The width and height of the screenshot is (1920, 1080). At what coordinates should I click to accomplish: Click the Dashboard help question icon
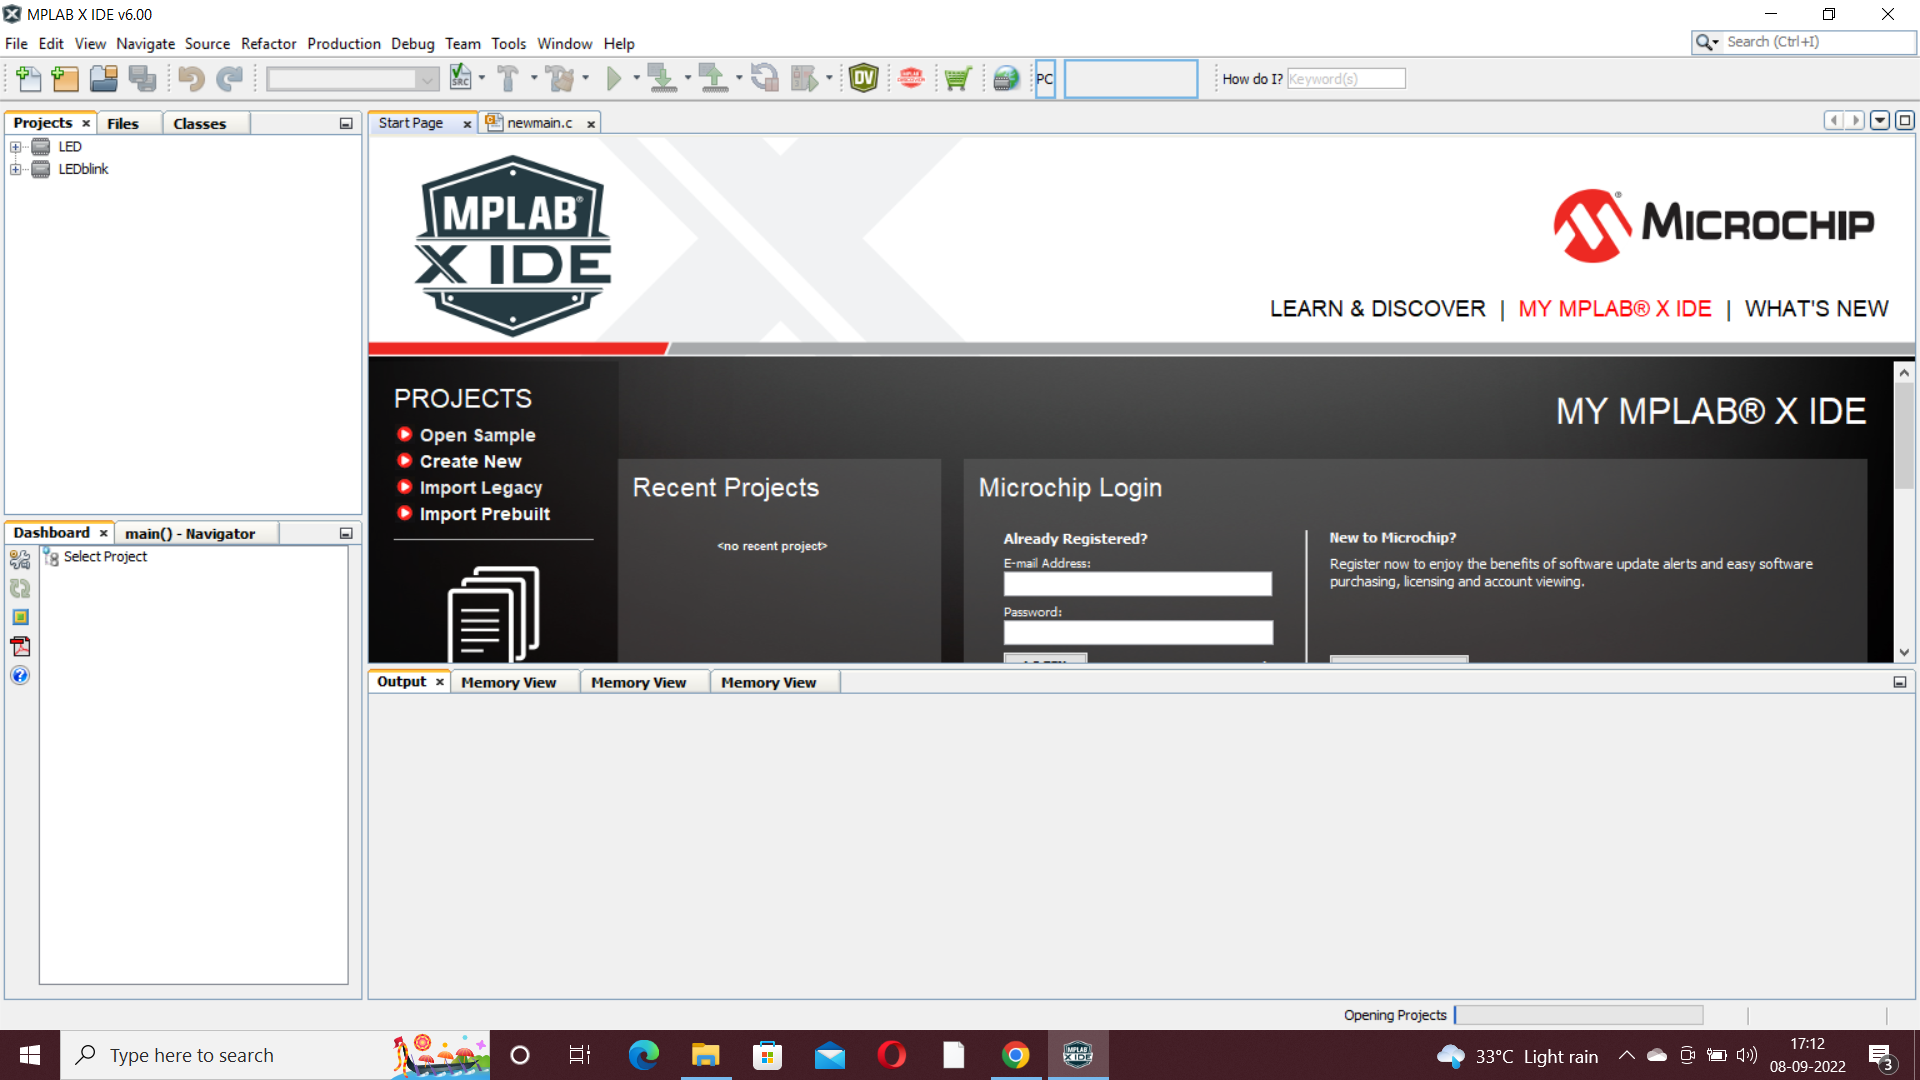point(20,675)
